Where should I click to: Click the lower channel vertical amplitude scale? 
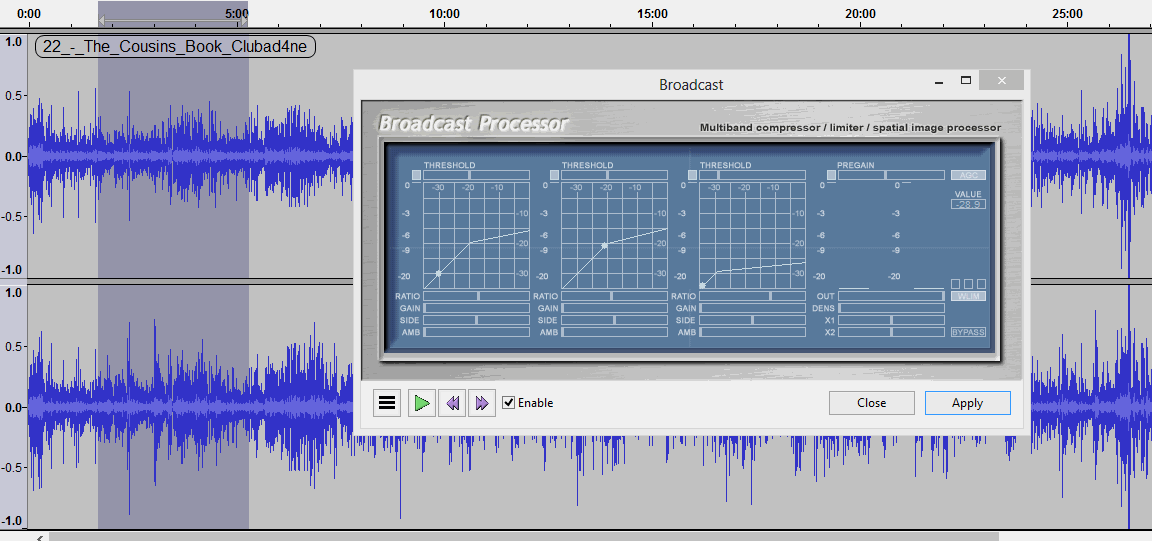point(13,406)
